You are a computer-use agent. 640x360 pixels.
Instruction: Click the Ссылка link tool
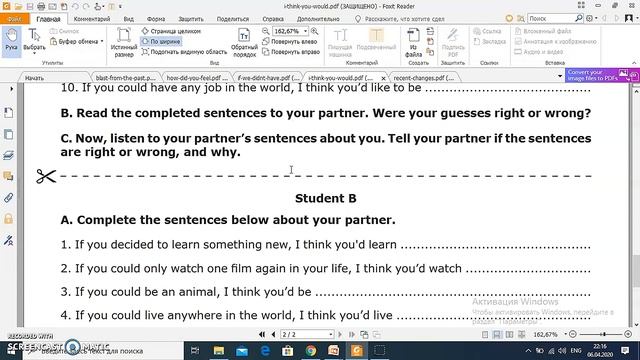tap(487, 31)
